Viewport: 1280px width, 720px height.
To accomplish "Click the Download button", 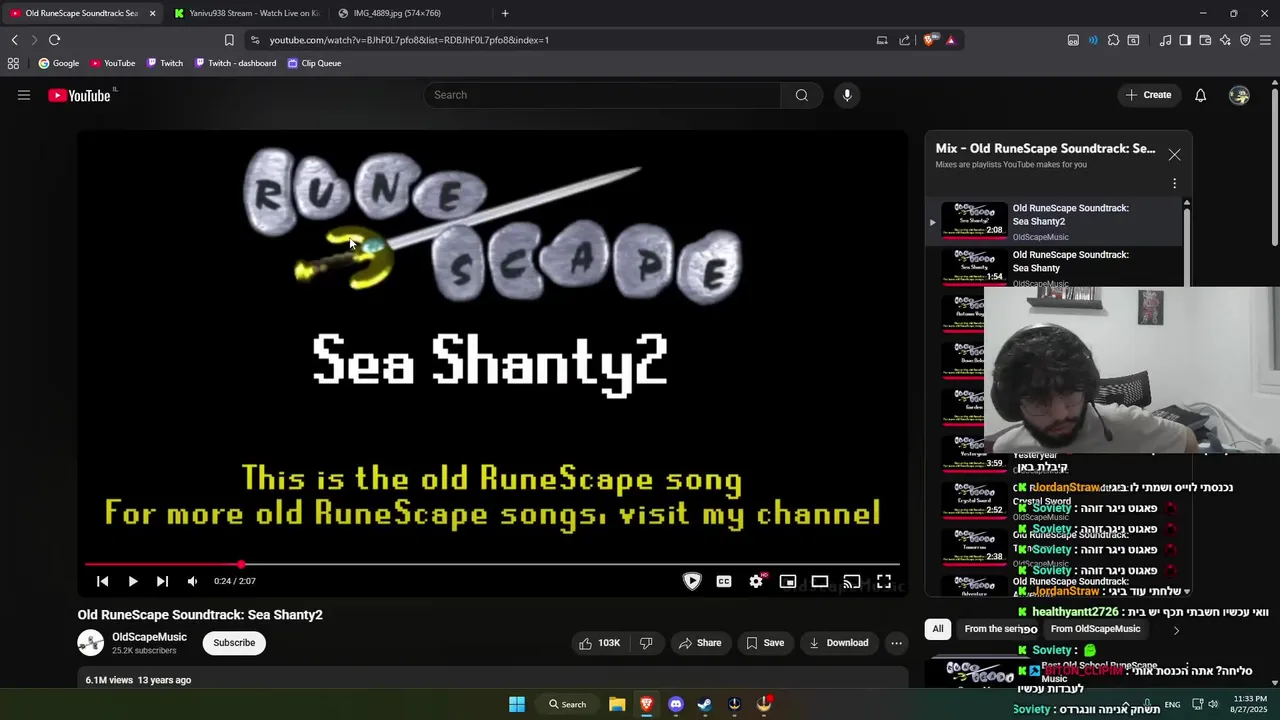I will pyautogui.click(x=839, y=643).
